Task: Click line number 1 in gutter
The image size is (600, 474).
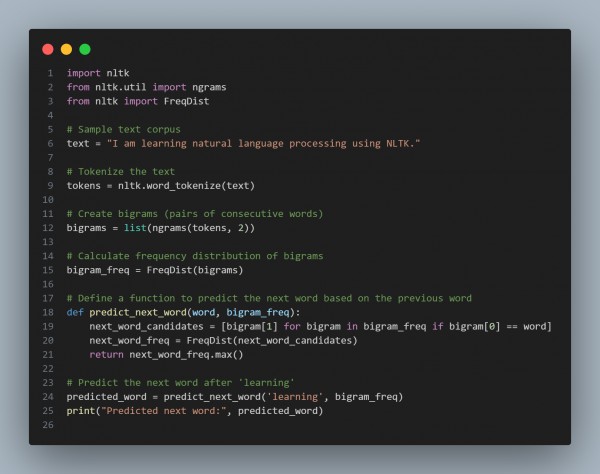Action: (x=50, y=73)
